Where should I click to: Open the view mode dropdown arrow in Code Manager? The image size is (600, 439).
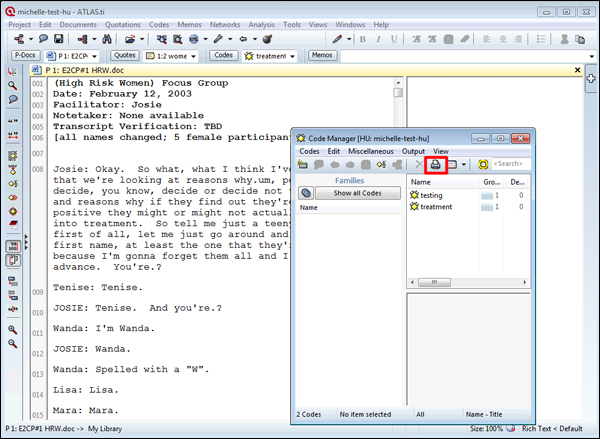tap(465, 164)
